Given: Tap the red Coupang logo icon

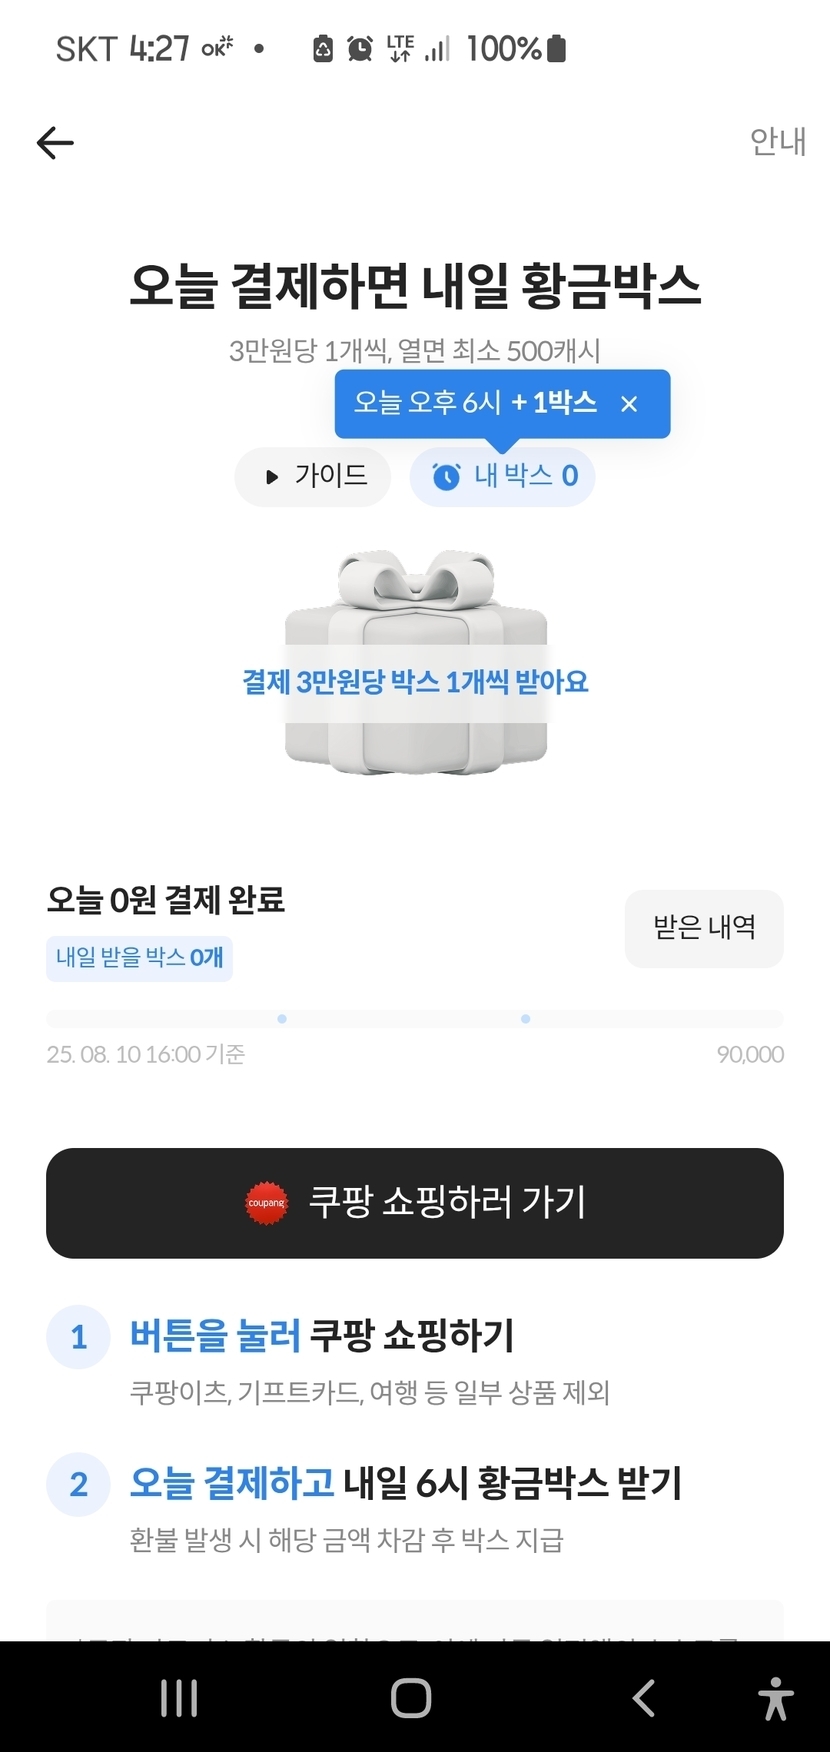Looking at the screenshot, I should [267, 1203].
